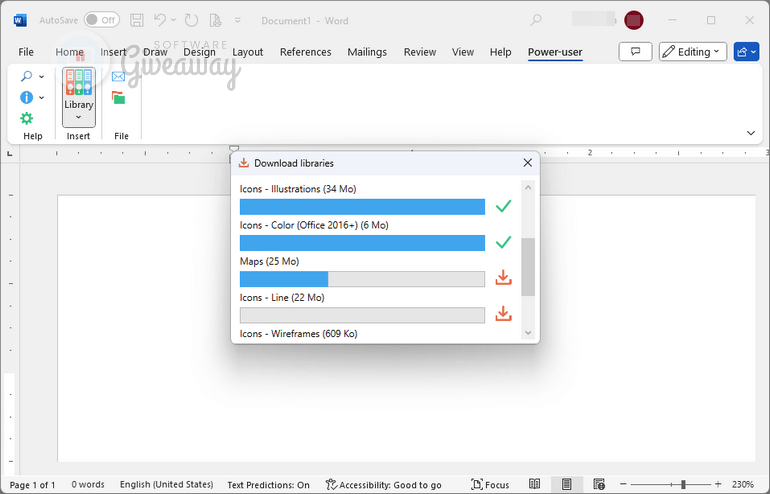
Task: Click checkmark beside Icons - Illustrations
Action: point(503,206)
